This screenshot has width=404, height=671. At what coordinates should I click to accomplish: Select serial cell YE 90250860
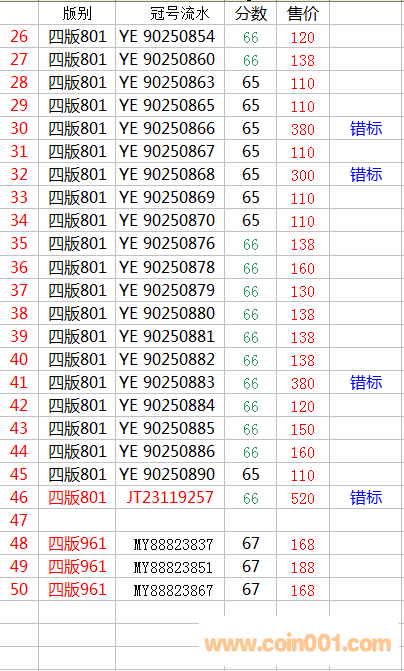click(167, 59)
